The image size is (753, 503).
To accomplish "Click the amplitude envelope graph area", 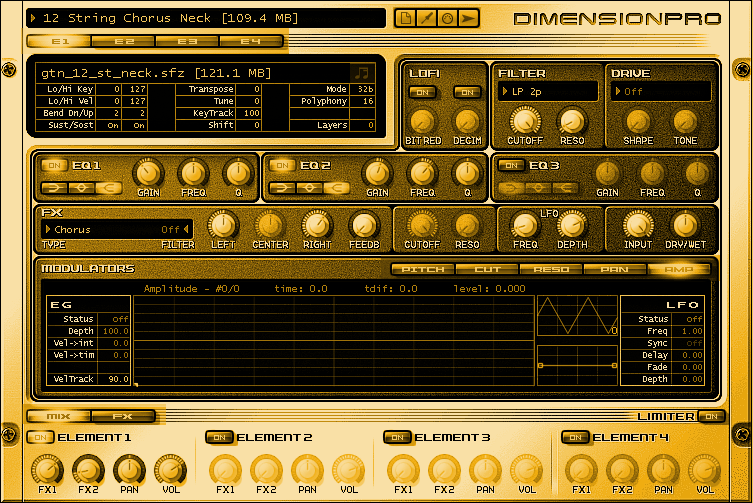I will pos(334,341).
